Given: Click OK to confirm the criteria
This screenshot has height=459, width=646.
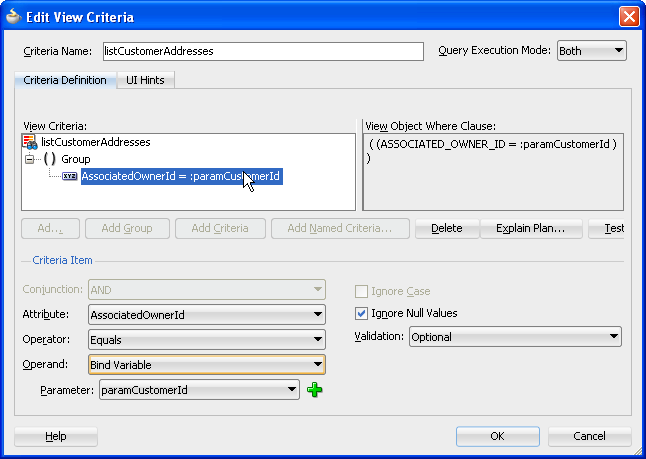Looking at the screenshot, I should tap(497, 436).
